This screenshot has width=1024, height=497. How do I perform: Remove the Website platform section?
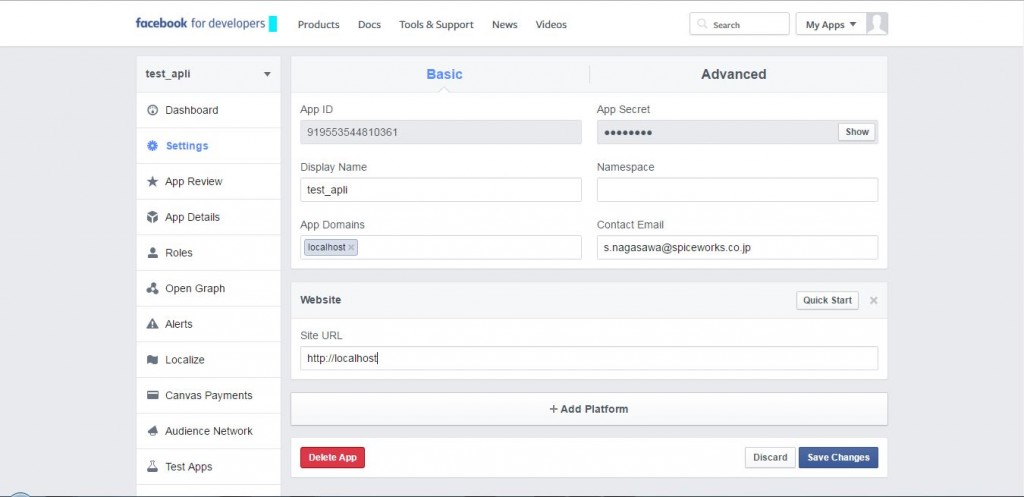[874, 300]
